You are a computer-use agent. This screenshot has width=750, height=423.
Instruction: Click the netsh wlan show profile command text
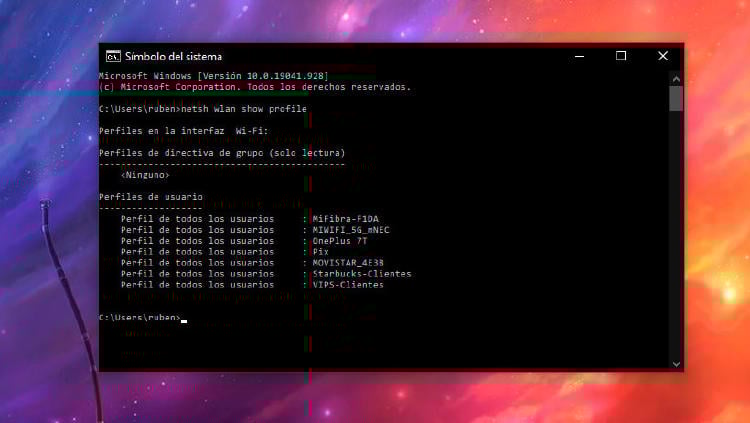(x=246, y=109)
